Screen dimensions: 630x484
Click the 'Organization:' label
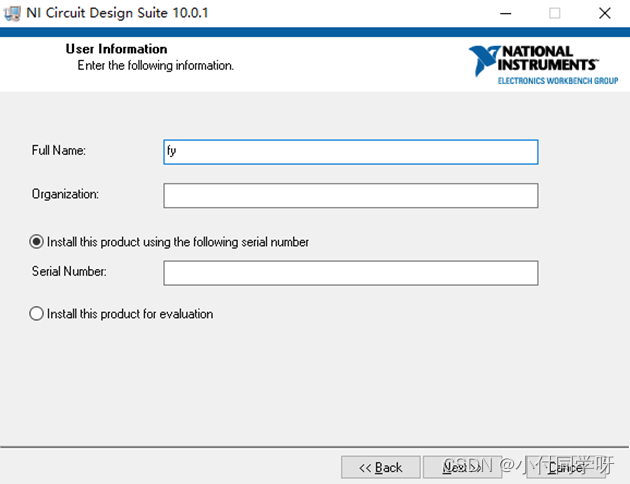click(x=65, y=194)
